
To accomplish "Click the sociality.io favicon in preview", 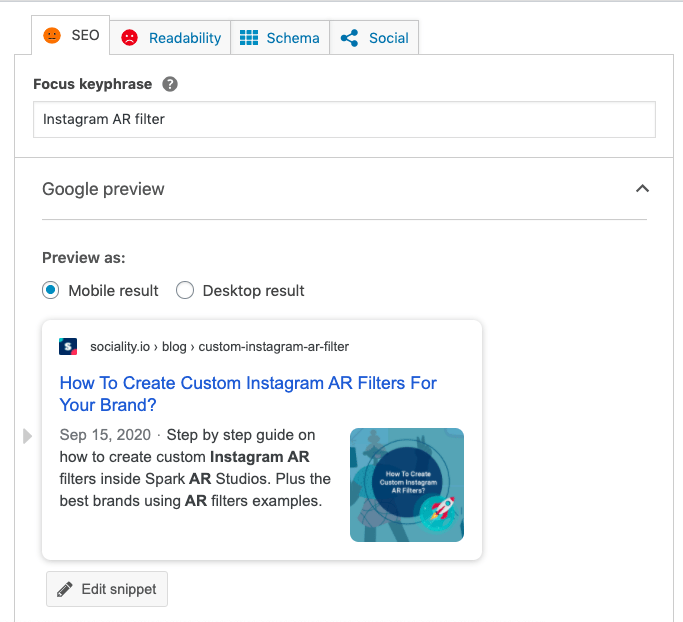I will (68, 347).
